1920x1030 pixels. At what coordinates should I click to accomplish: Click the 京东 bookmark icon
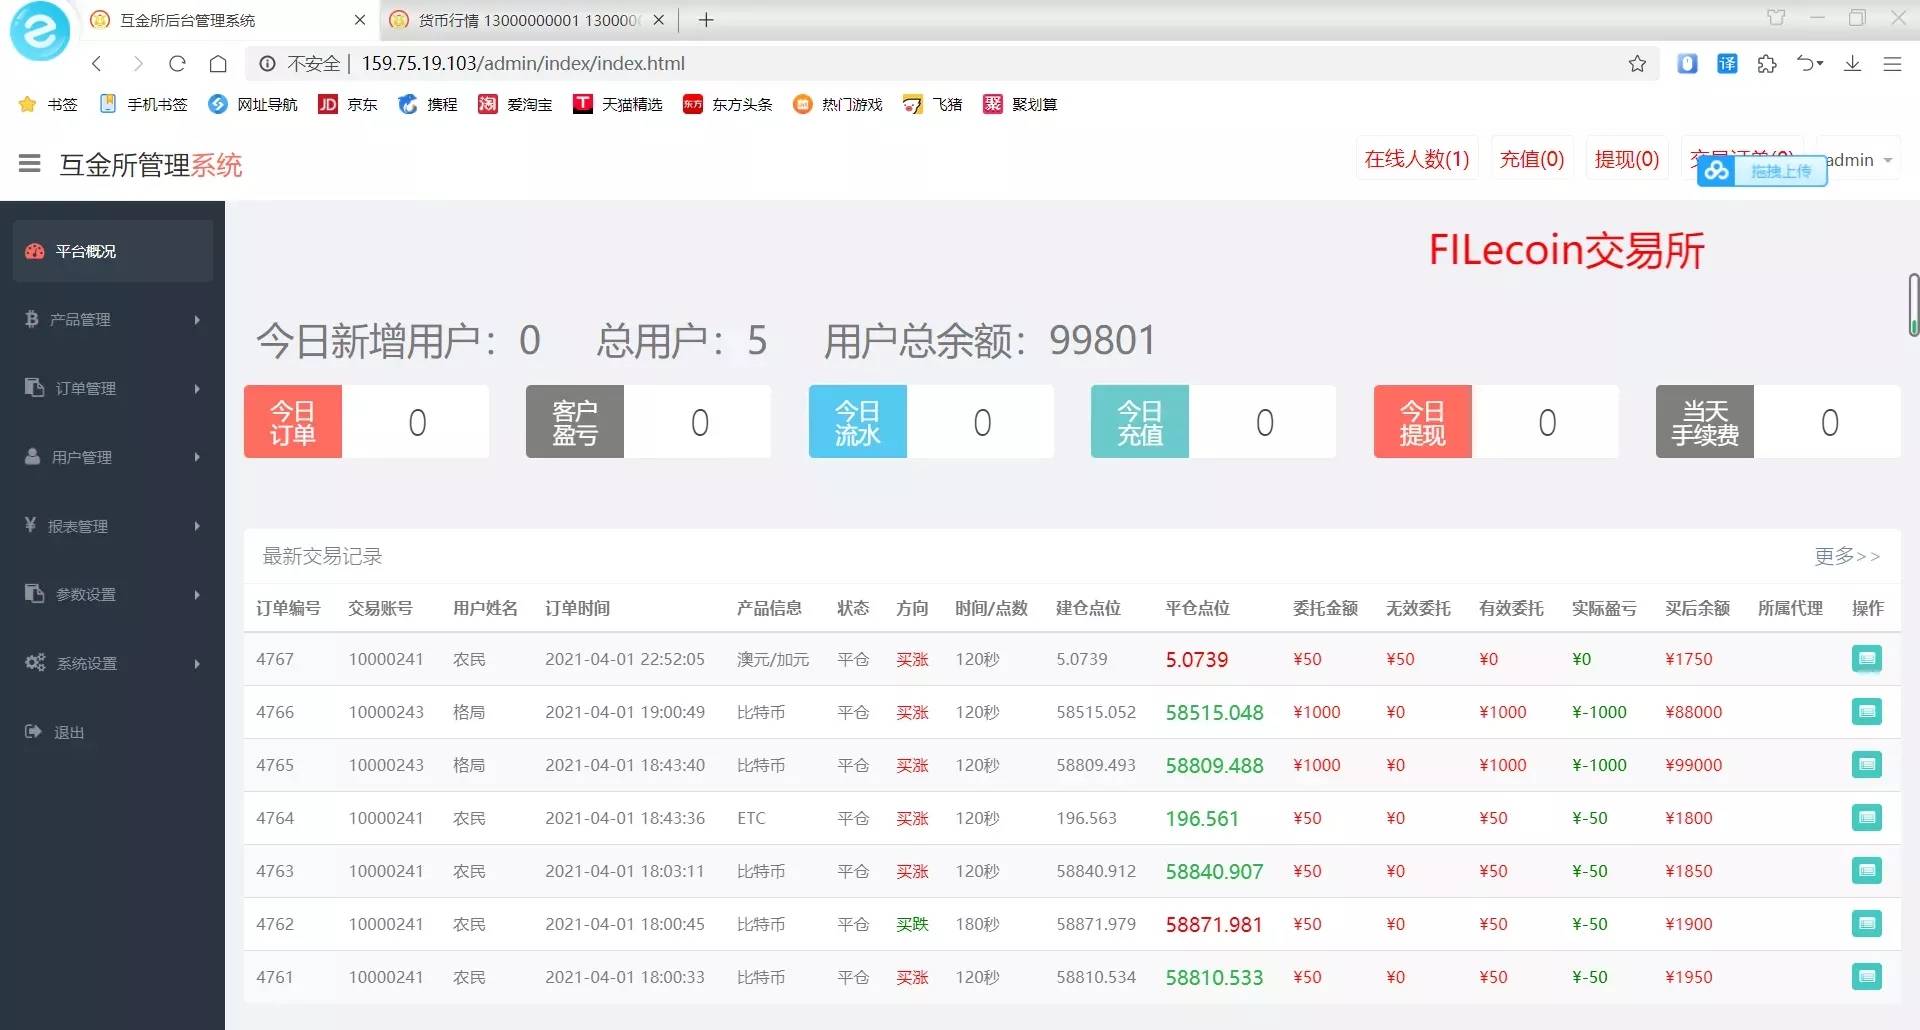coord(328,104)
